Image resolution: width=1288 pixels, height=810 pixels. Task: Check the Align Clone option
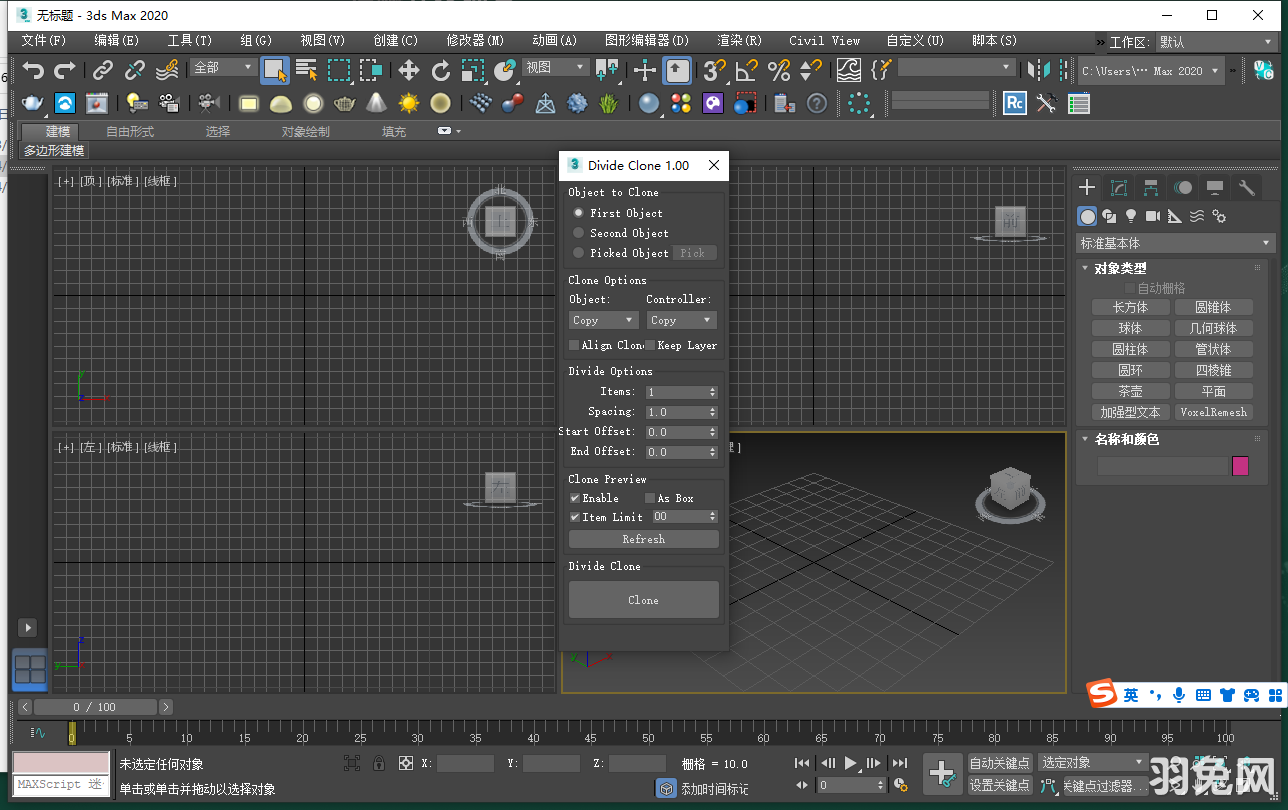click(x=575, y=345)
